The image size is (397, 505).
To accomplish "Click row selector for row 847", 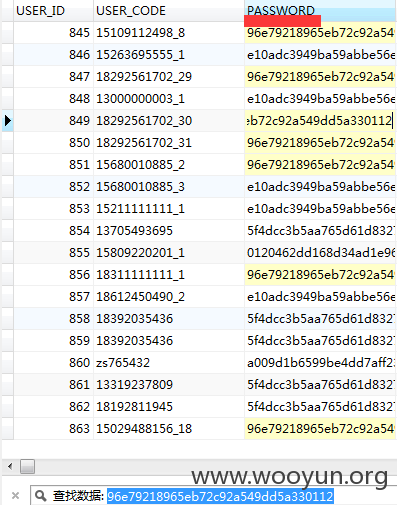I will [x=7, y=77].
